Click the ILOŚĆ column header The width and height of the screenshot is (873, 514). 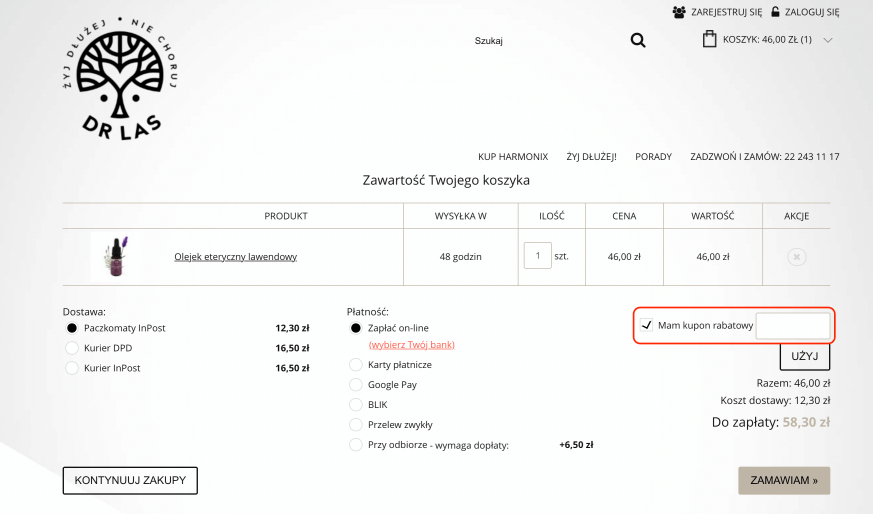[552, 216]
